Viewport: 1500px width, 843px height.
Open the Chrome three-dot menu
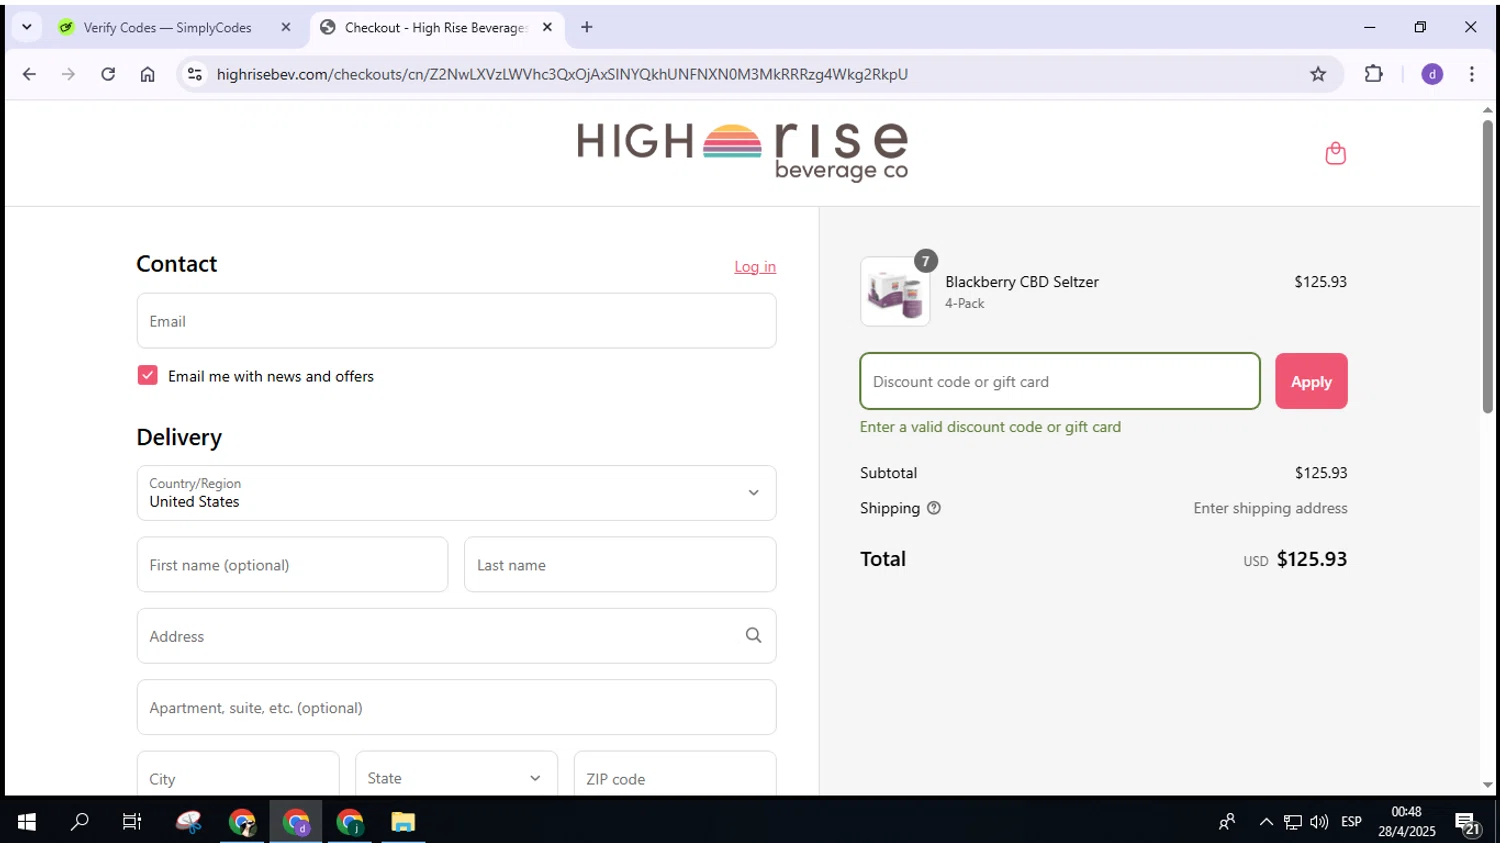1471,74
